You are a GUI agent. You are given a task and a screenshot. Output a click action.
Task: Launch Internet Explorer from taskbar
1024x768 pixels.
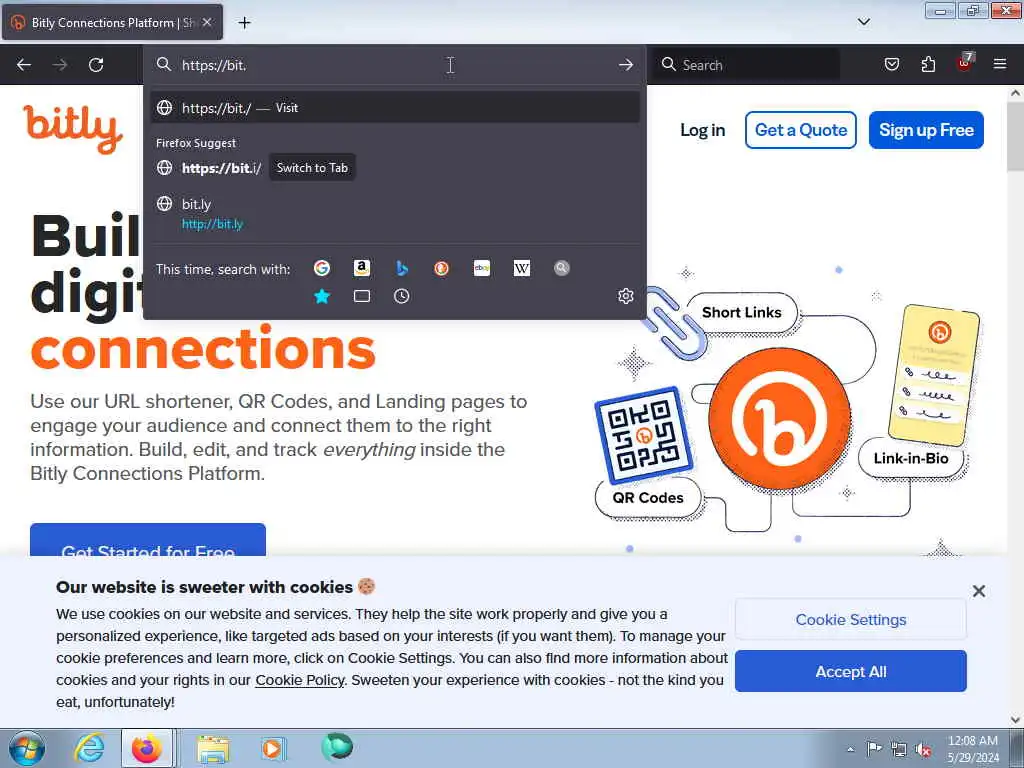coord(88,748)
